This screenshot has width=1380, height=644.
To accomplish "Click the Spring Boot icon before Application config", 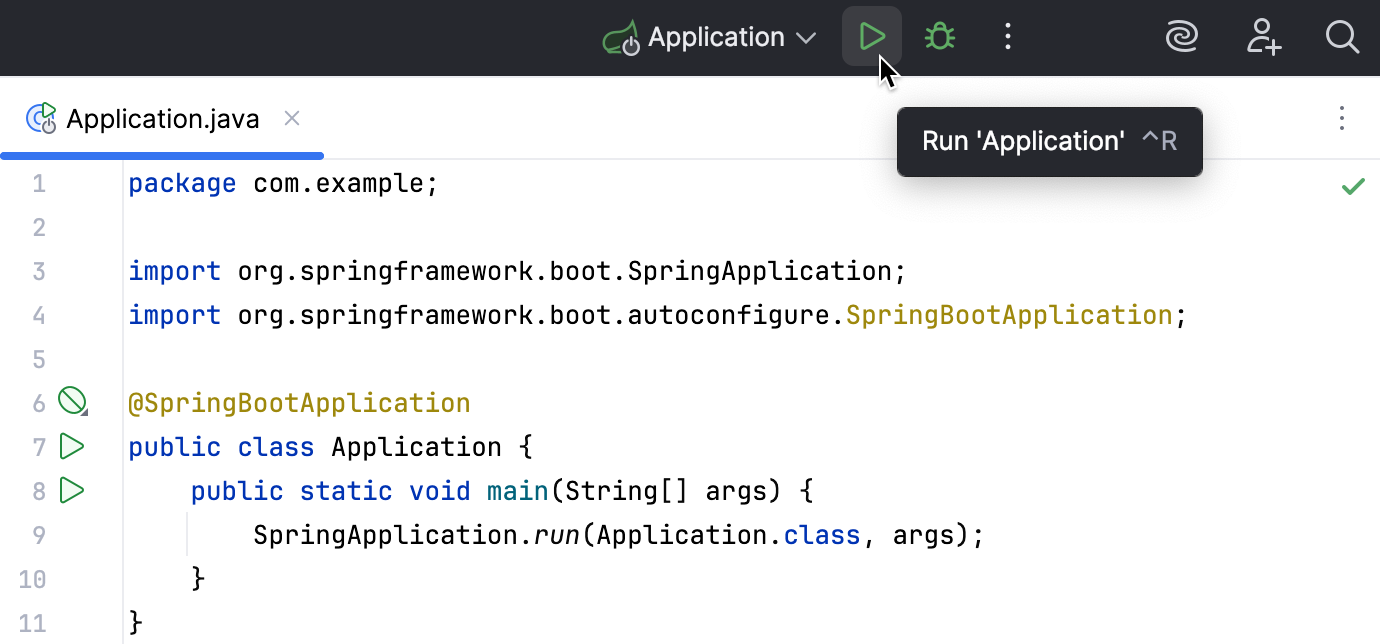I will (x=621, y=39).
